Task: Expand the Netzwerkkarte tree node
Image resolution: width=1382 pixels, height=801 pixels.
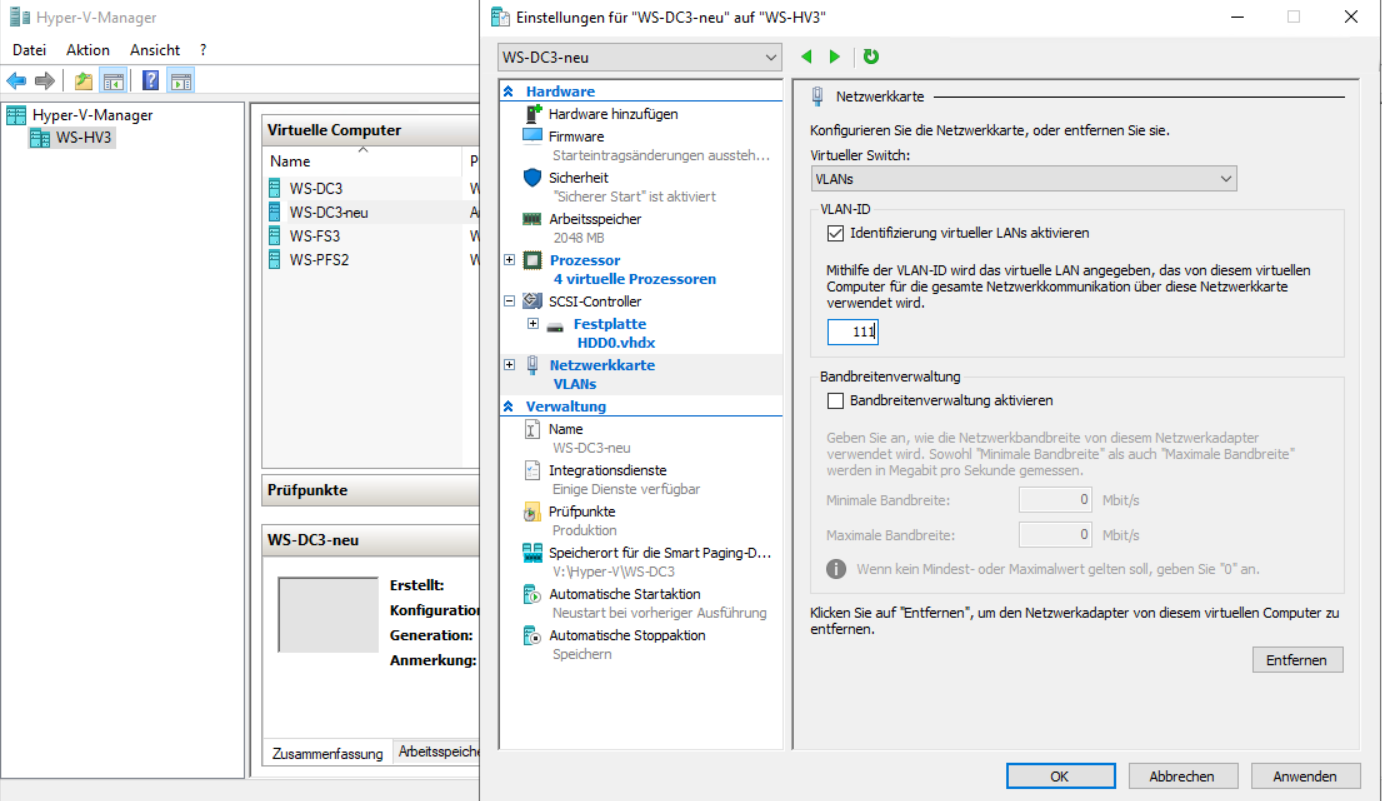Action: pos(509,365)
